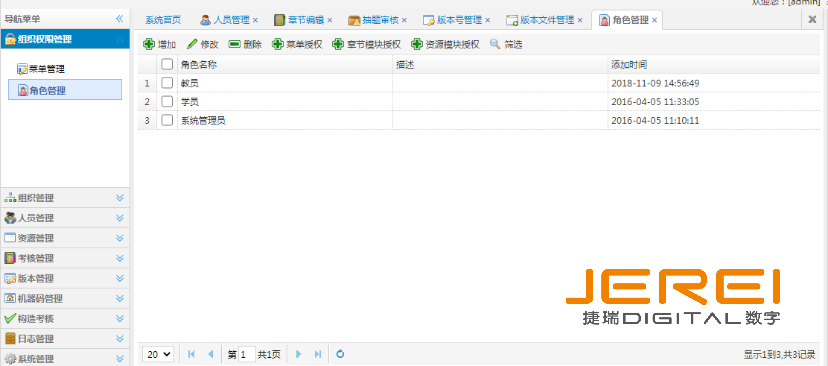Click the refresh icon in the pagination bar

click(340, 354)
